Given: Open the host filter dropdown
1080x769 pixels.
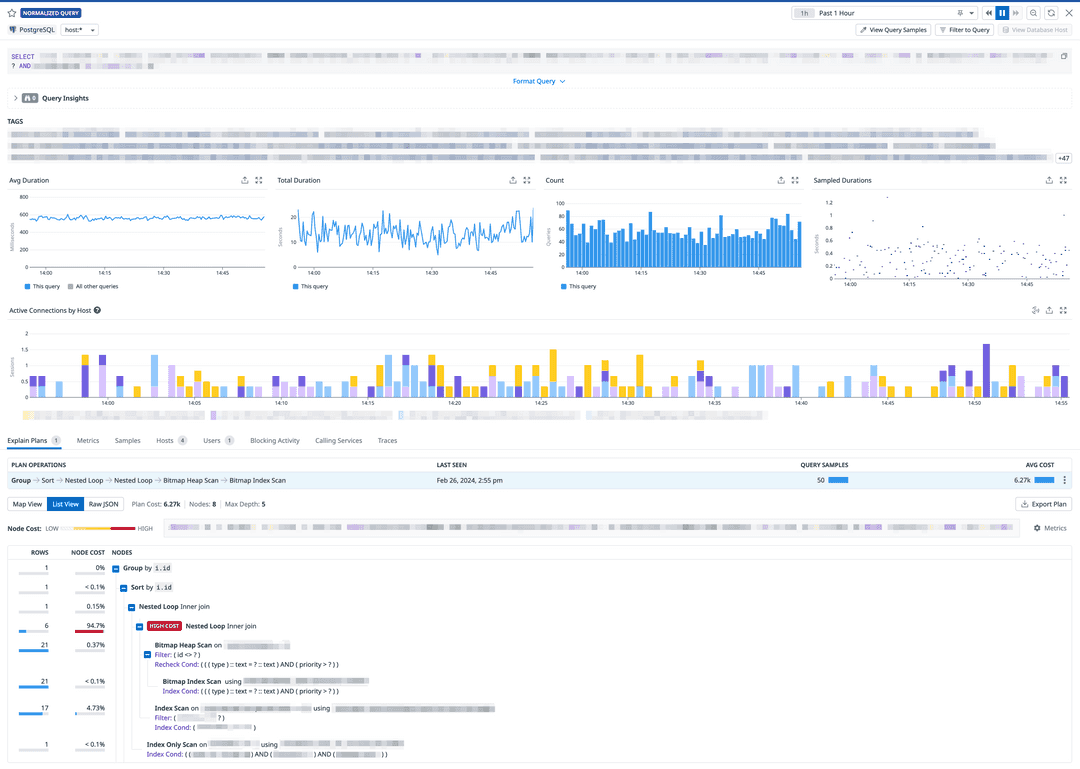Looking at the screenshot, I should [x=80, y=30].
